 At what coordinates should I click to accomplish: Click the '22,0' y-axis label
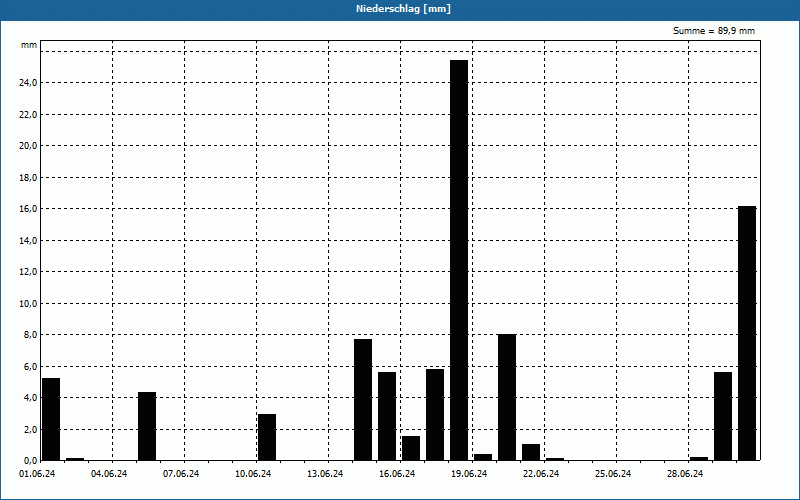[28, 115]
